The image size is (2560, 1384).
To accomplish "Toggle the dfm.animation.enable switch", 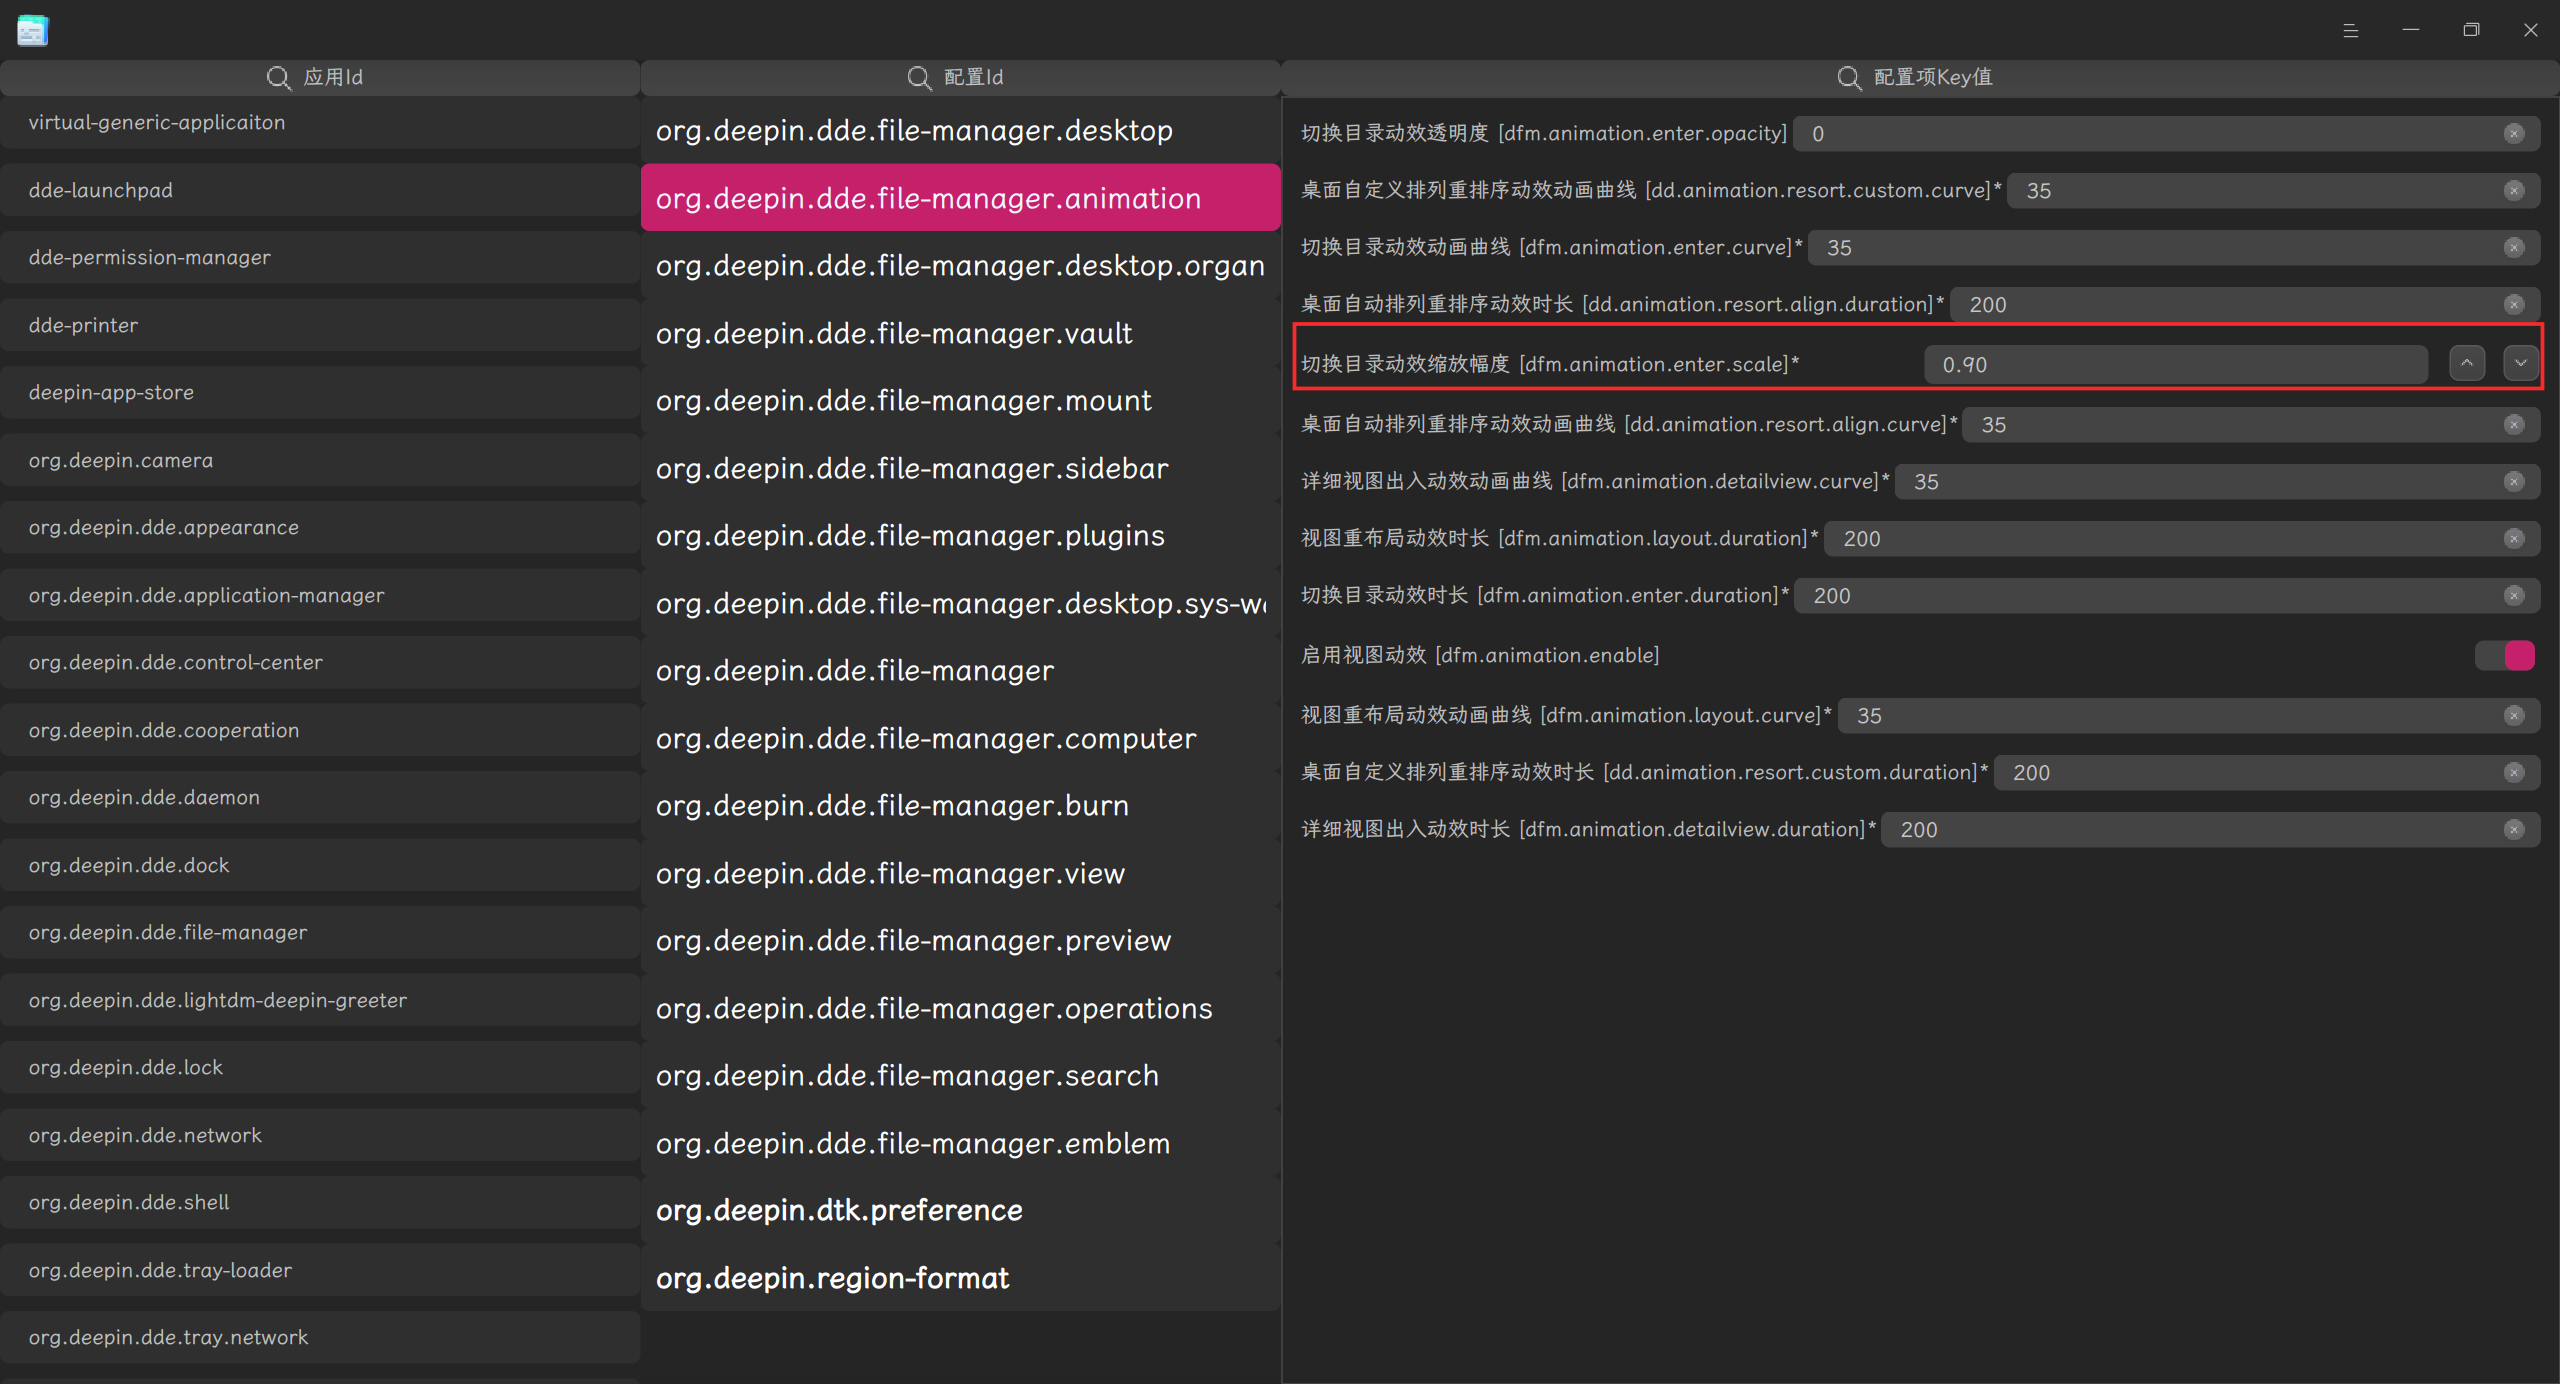I will point(2505,656).
